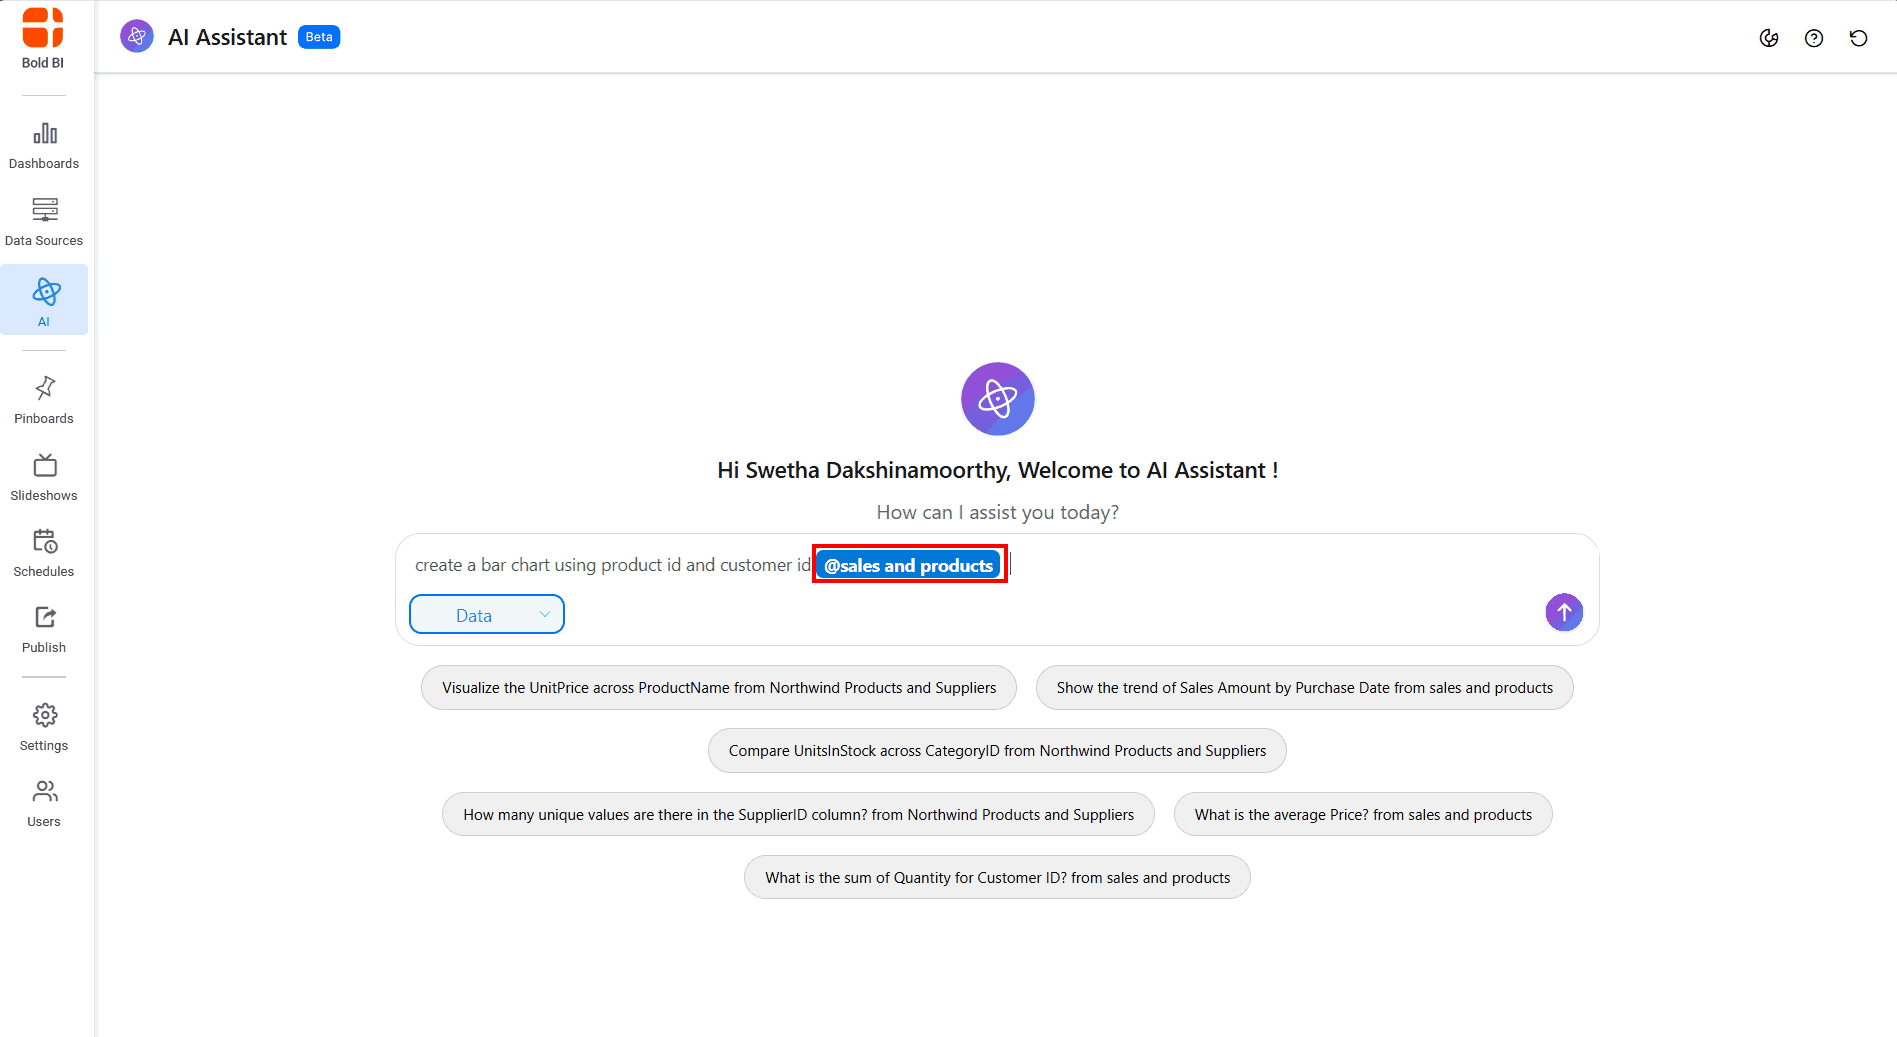Open Users from the sidebar
1897x1037 pixels.
coord(44,803)
